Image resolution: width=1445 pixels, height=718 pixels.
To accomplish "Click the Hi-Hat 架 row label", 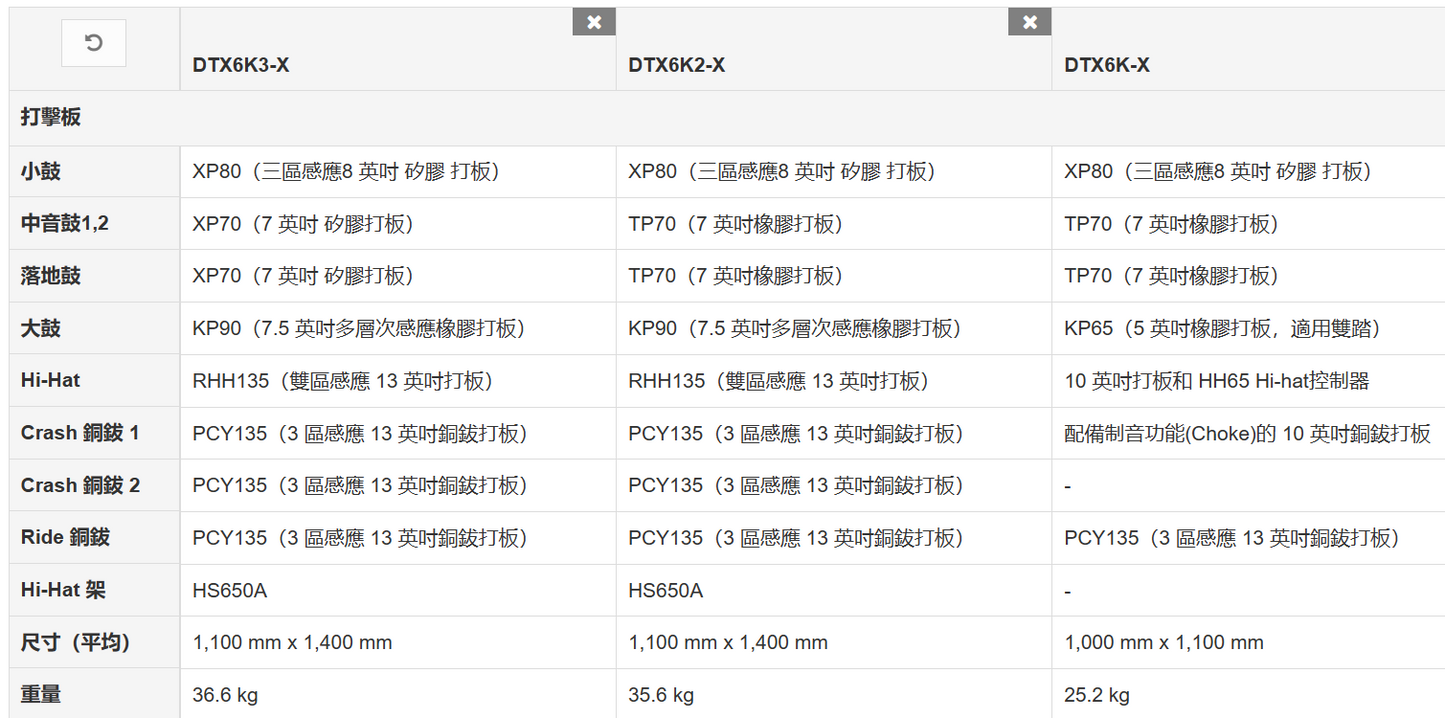I will pyautogui.click(x=63, y=590).
